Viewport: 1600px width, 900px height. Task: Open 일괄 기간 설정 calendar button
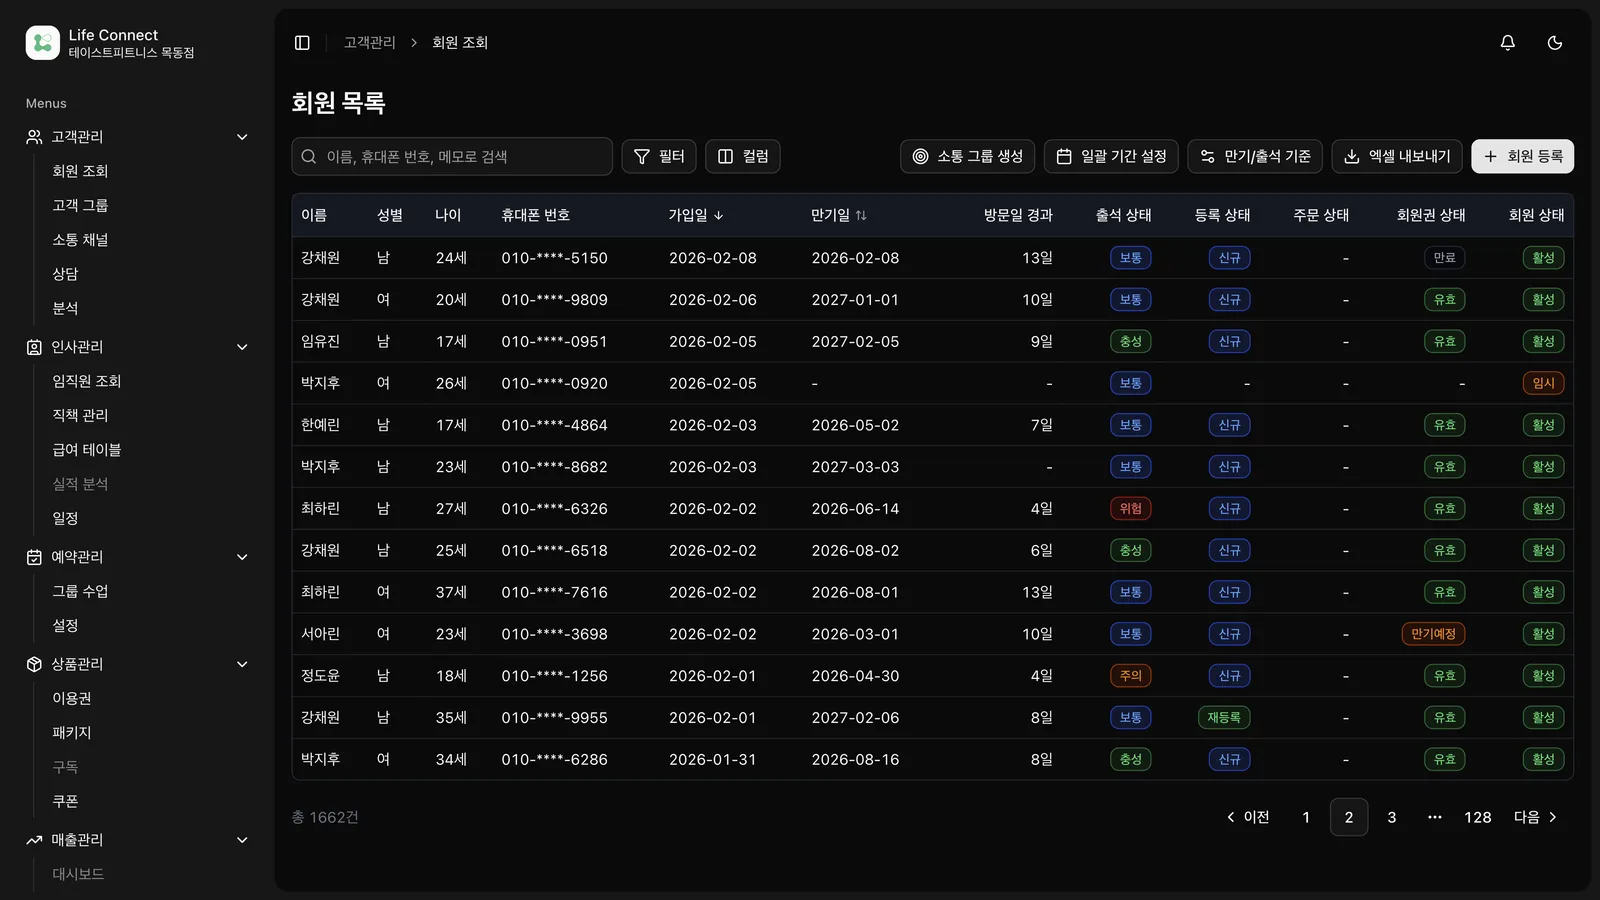pyautogui.click(x=1111, y=157)
